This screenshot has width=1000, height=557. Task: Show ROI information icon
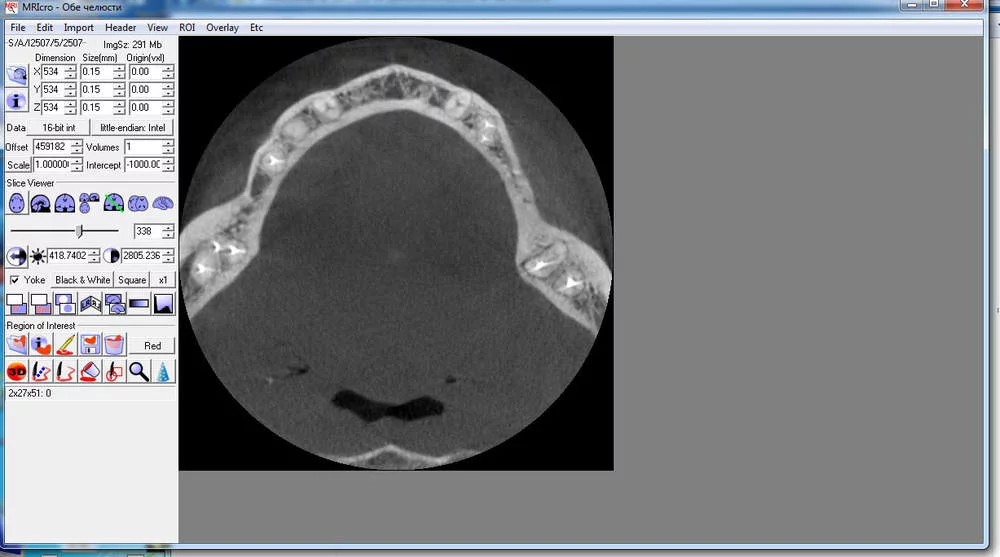[x=41, y=345]
